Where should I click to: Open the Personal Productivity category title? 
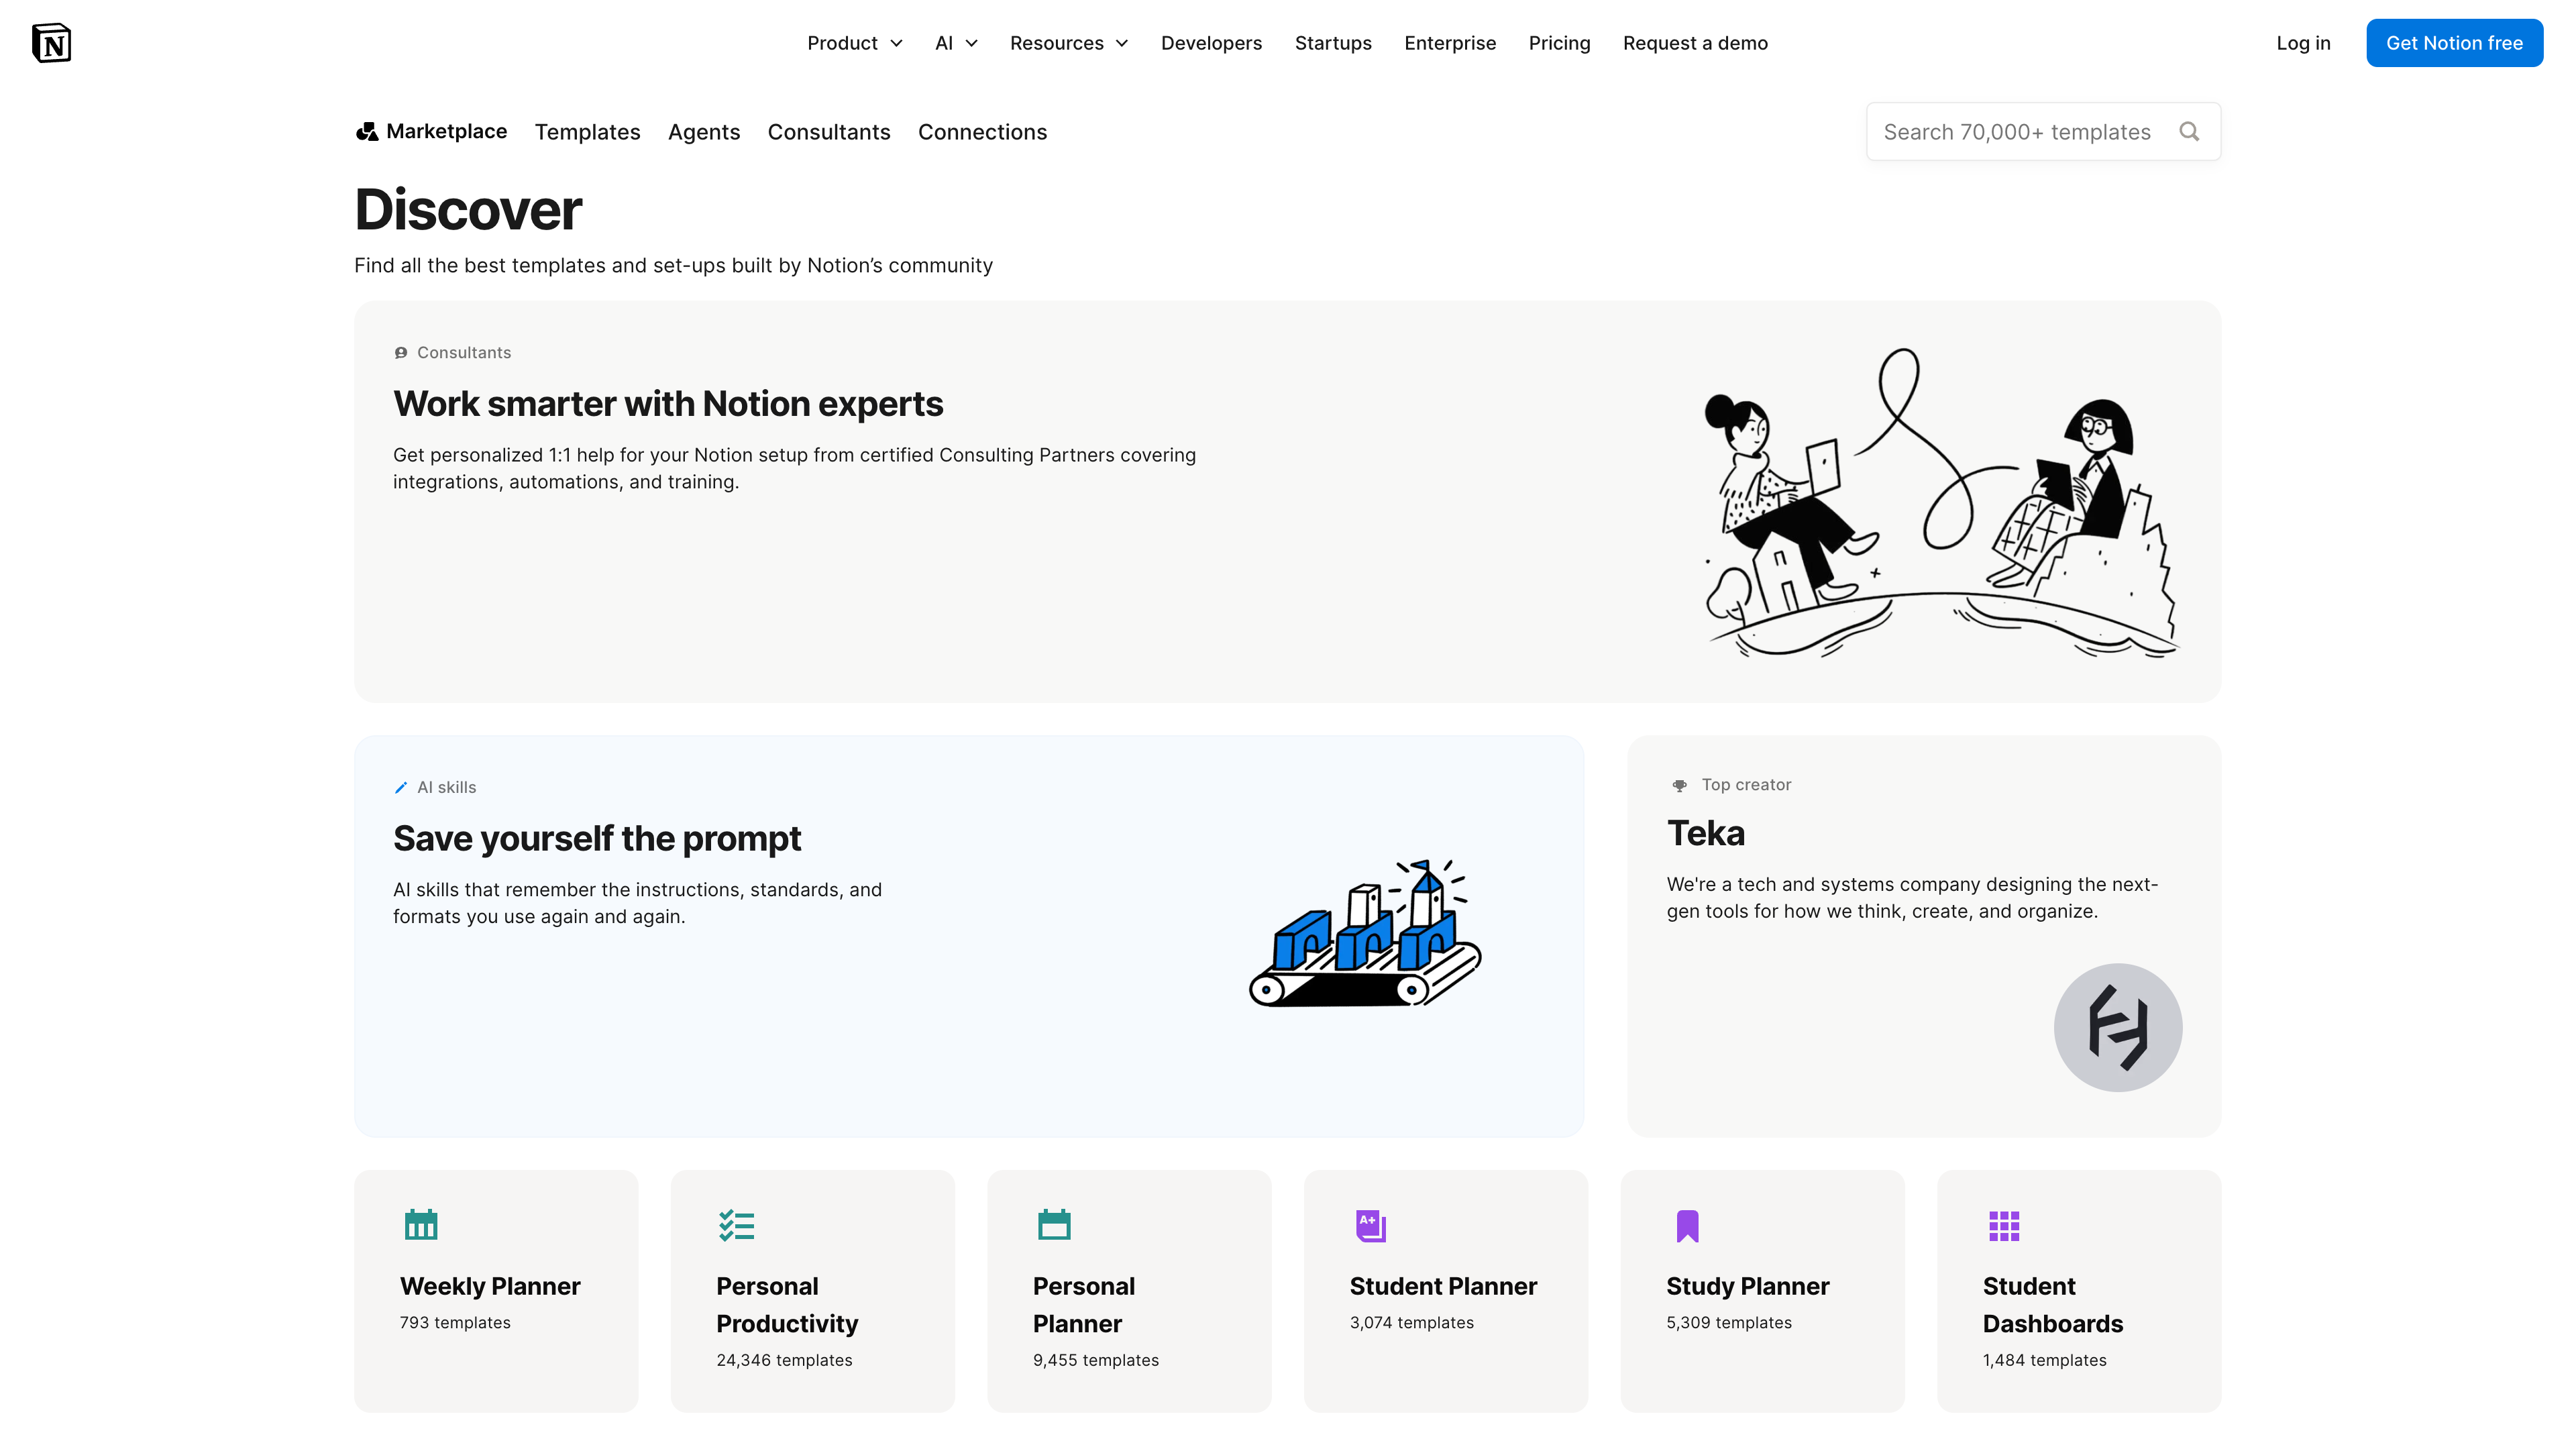point(787,1305)
